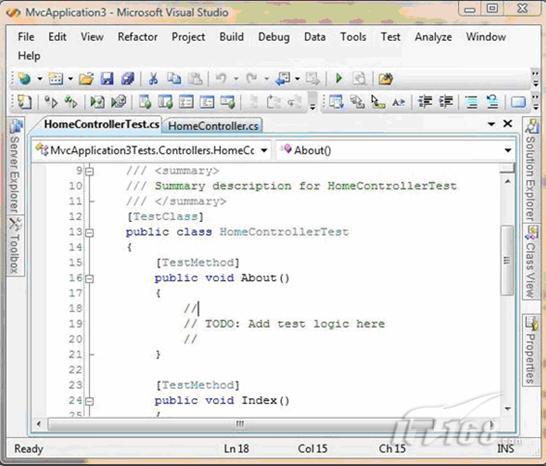Click the Cut scissors icon
The width and height of the screenshot is (546, 466).
click(153, 79)
